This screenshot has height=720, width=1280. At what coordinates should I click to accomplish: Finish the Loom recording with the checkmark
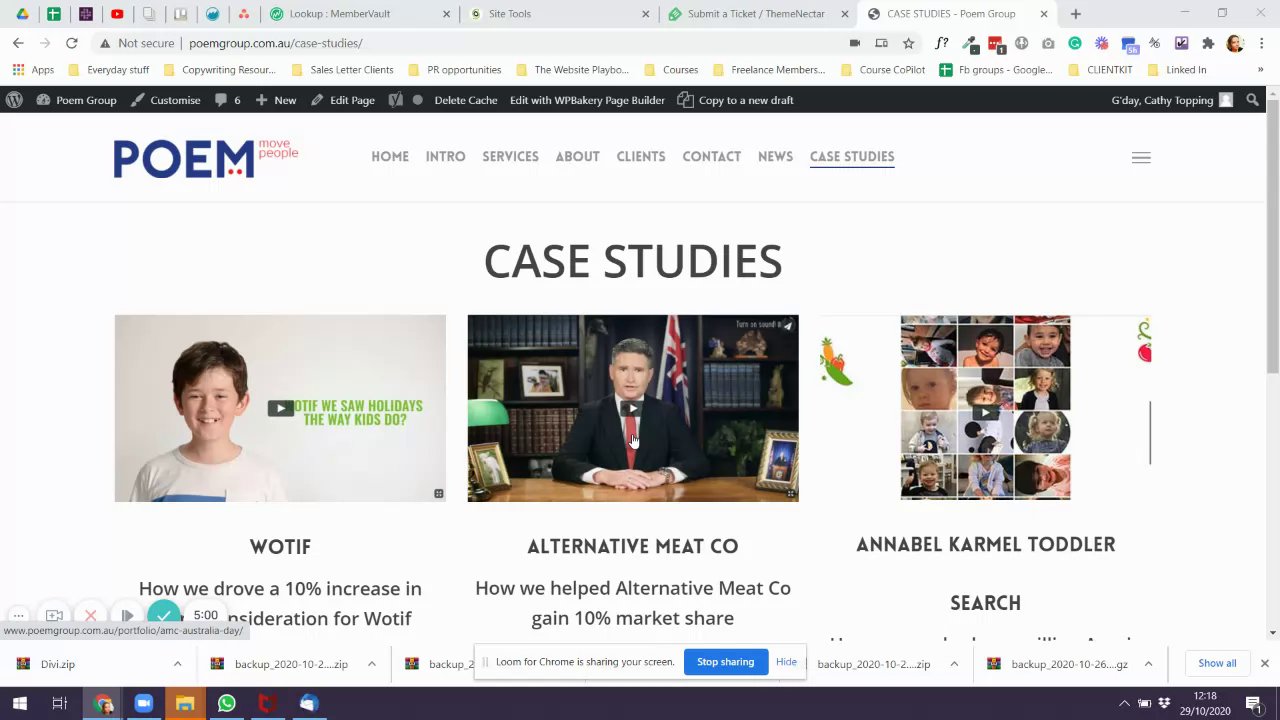point(164,616)
